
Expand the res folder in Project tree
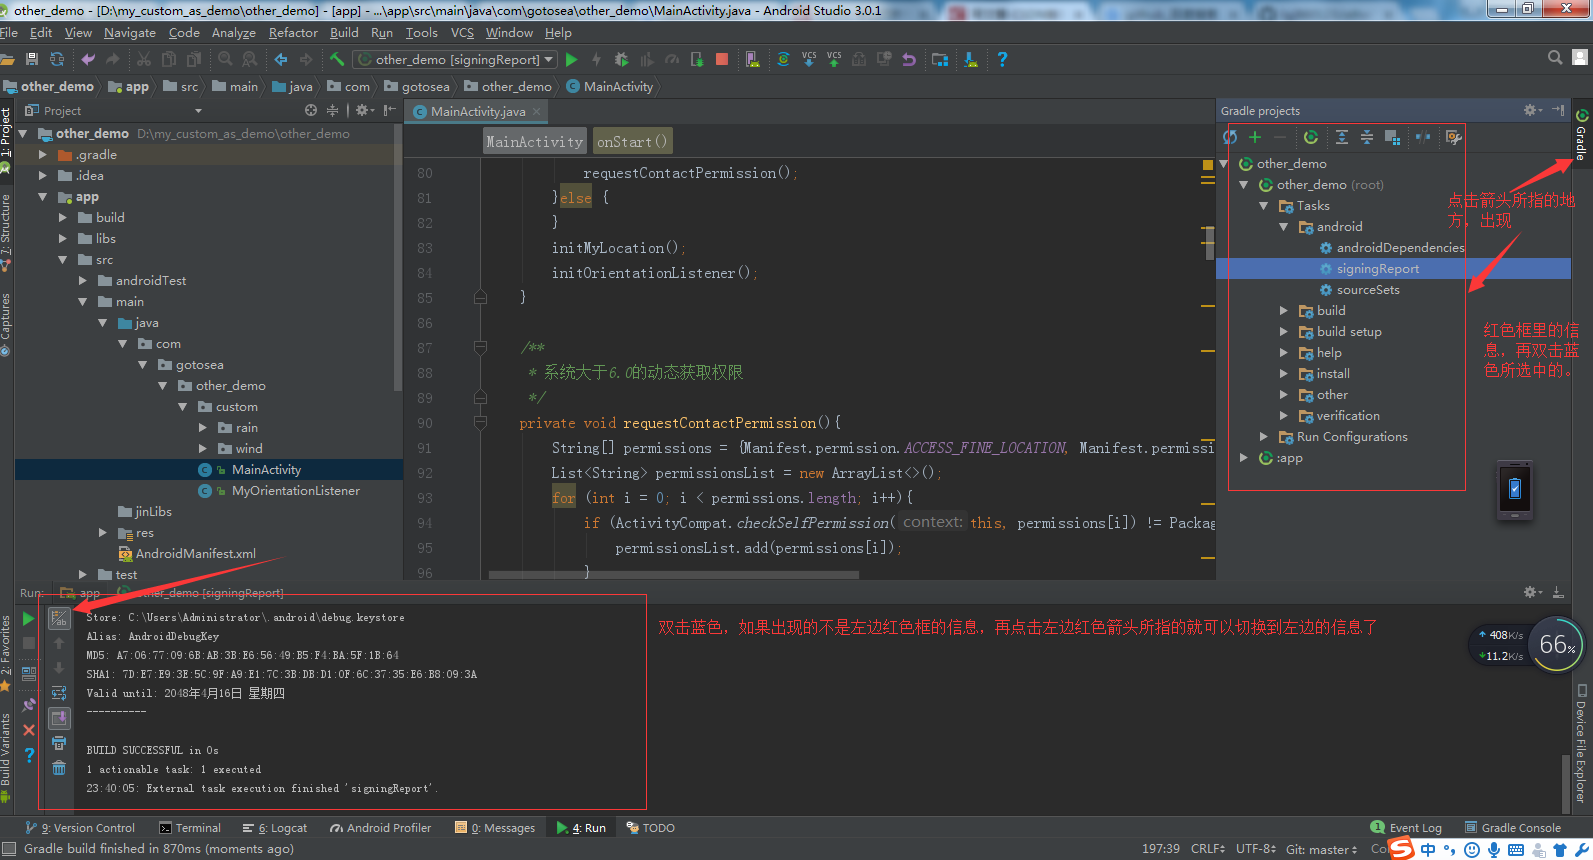coord(103,533)
